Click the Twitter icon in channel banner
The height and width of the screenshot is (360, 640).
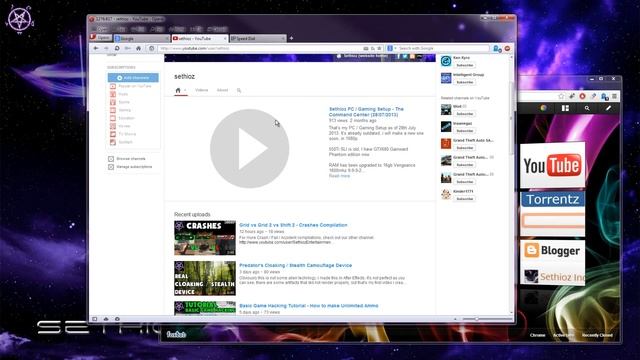click(405, 56)
